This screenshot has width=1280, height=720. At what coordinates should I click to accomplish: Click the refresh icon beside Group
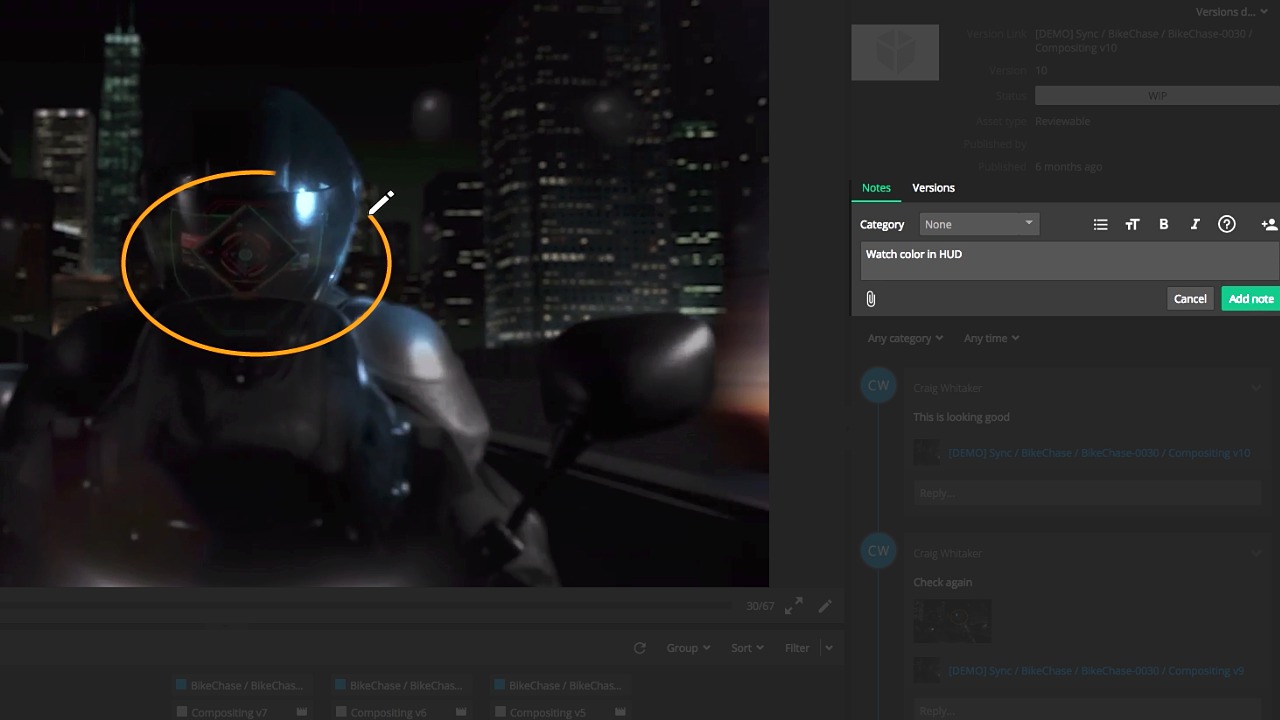[x=640, y=648]
